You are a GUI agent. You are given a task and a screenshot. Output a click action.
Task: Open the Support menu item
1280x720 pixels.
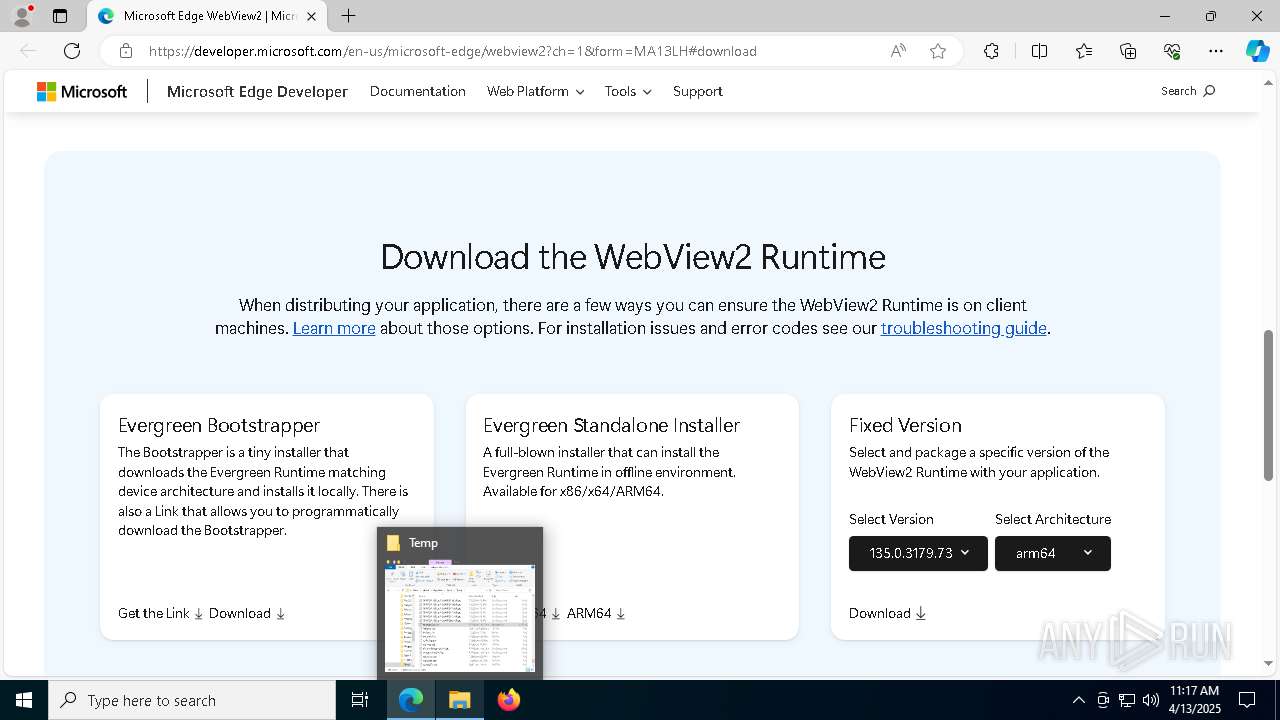coord(697,91)
